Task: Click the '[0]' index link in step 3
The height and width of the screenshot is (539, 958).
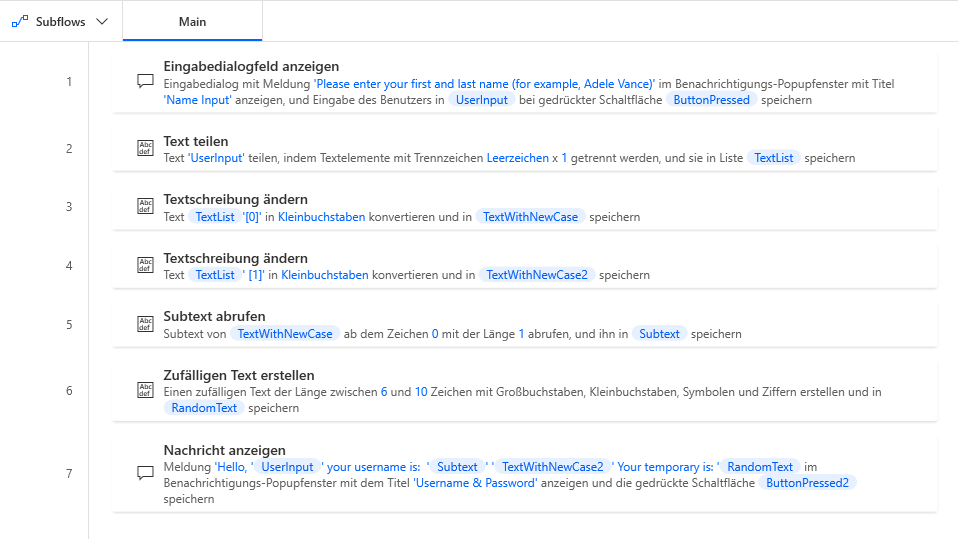Action: coord(252,216)
